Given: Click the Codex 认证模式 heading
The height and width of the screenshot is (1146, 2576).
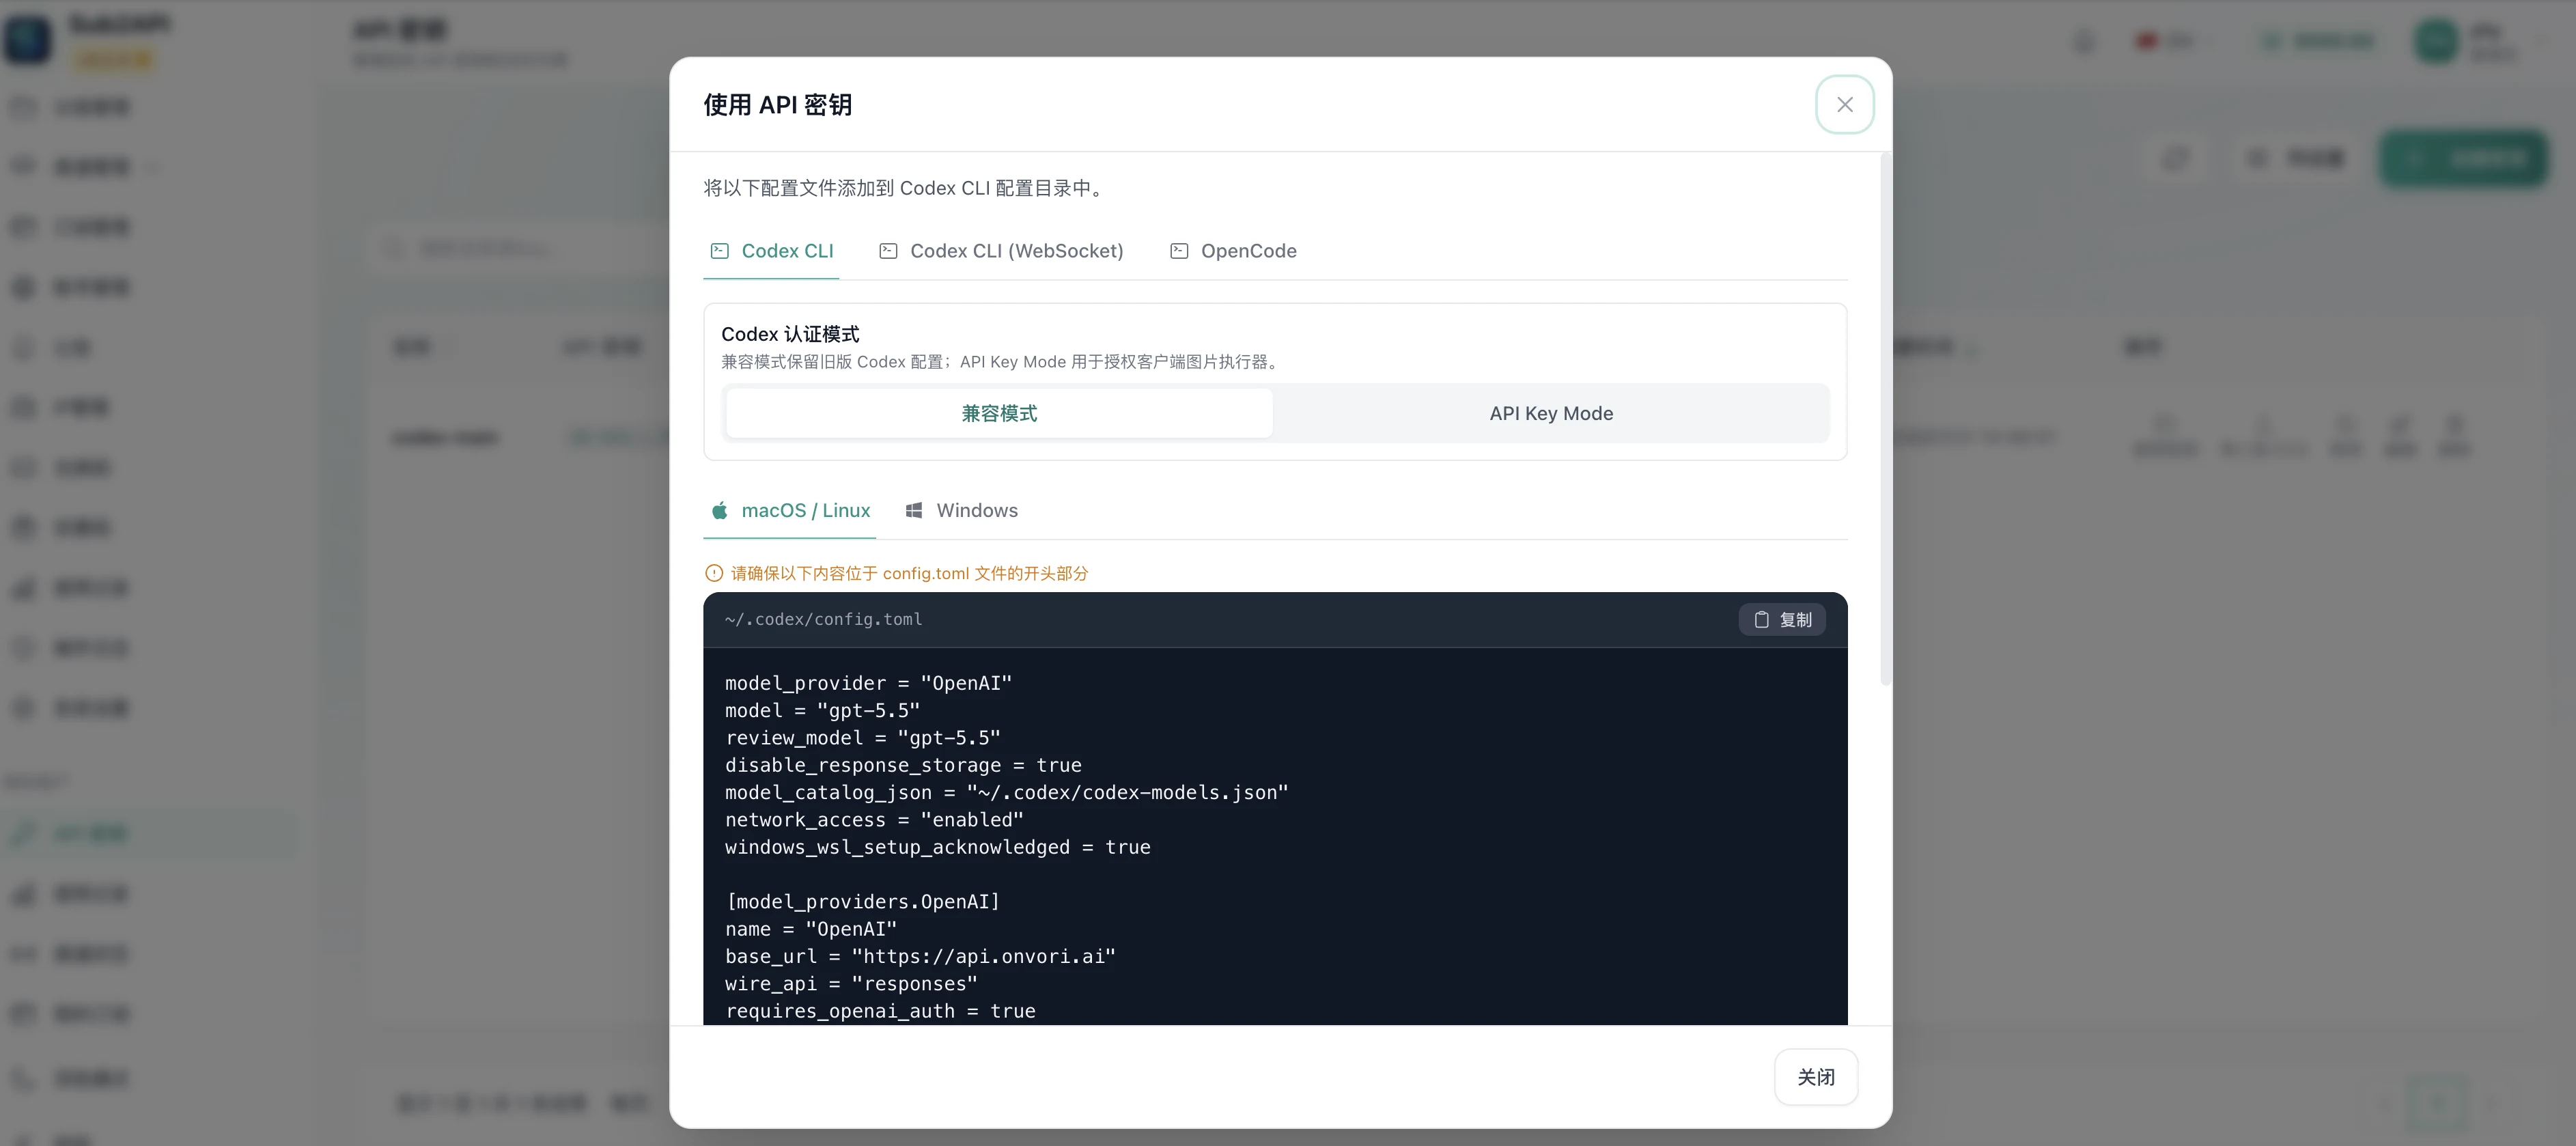Looking at the screenshot, I should tap(790, 334).
